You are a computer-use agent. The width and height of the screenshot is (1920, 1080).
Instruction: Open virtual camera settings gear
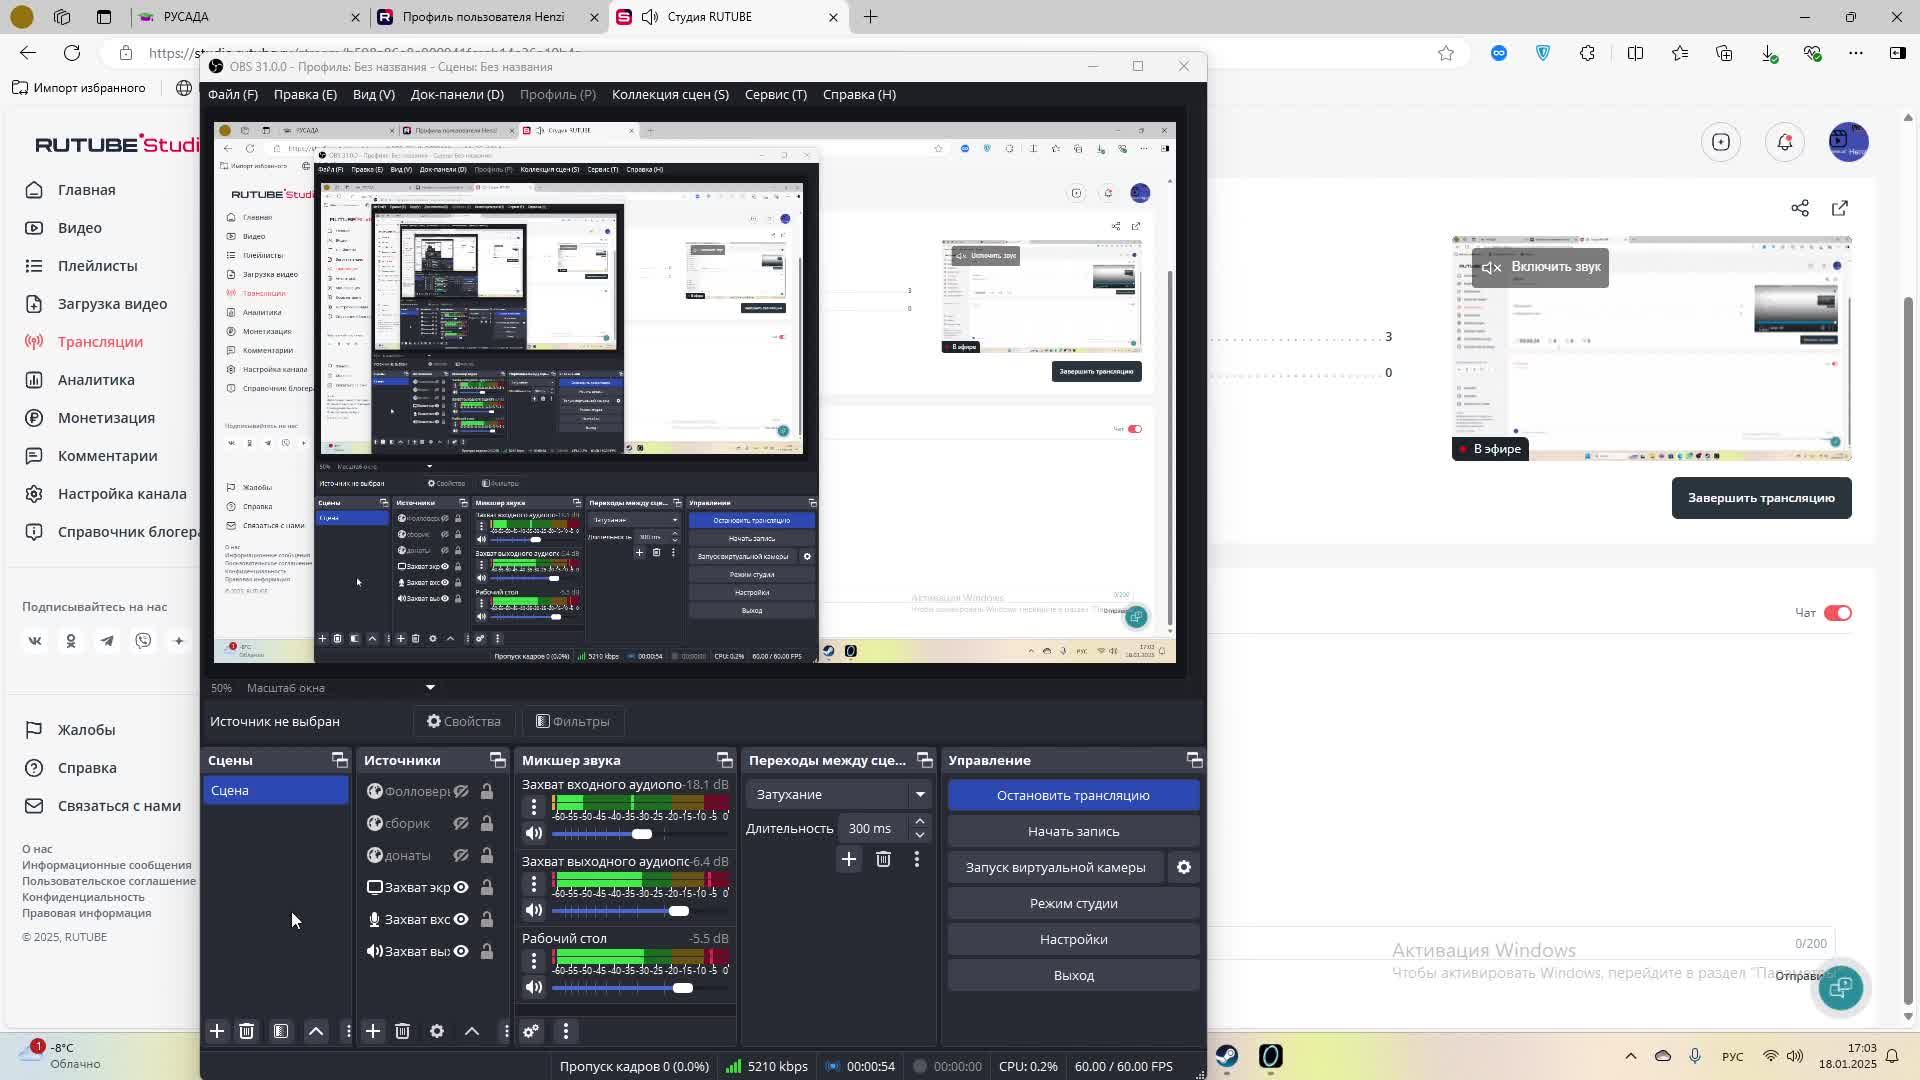[x=1184, y=867]
